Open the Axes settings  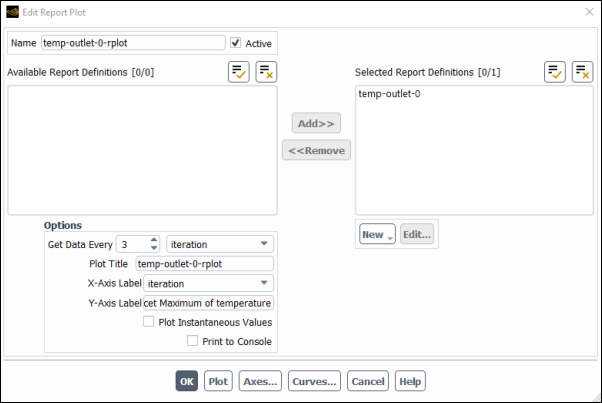tap(260, 381)
